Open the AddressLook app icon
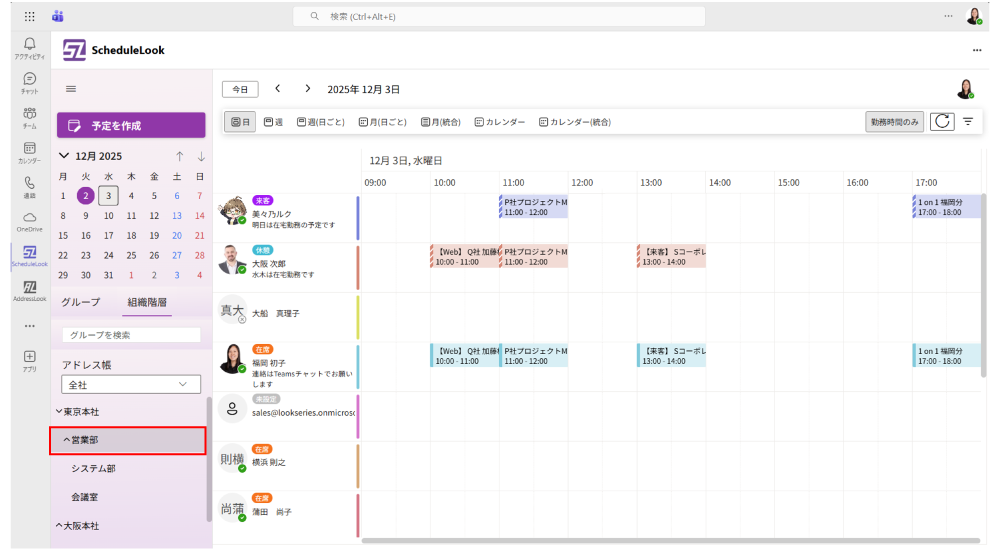Screen dimensions: 1000x551 (29, 290)
